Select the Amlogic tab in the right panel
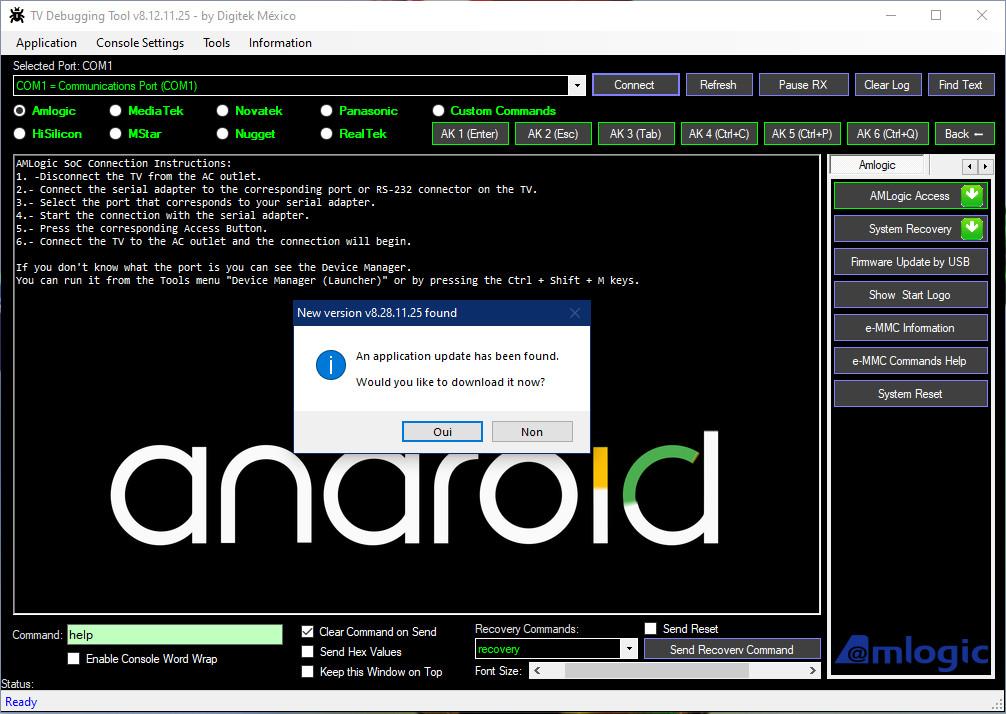 [876, 165]
